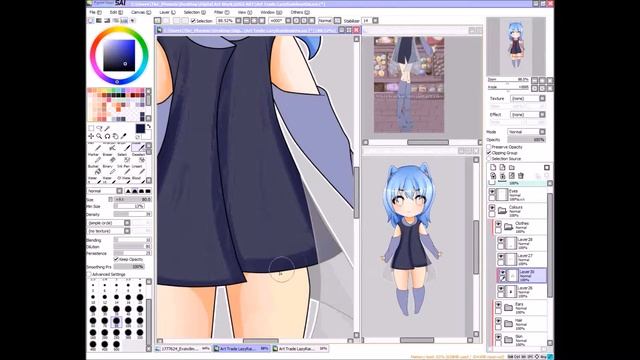Select the Ears folder layer

[520, 307]
